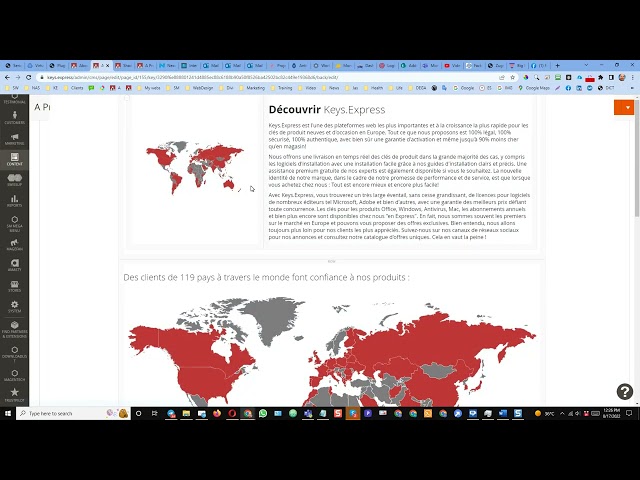The height and width of the screenshot is (480, 640).
Task: Show hidden system tray icons chevron
Action: (x=562, y=413)
